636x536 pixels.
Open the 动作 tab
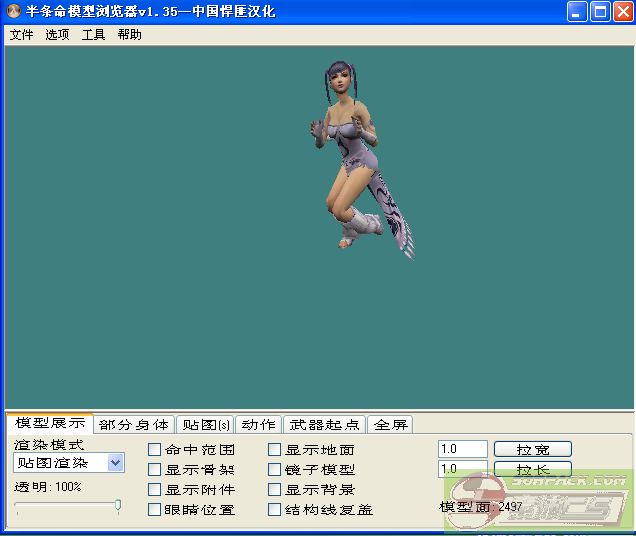click(x=258, y=425)
